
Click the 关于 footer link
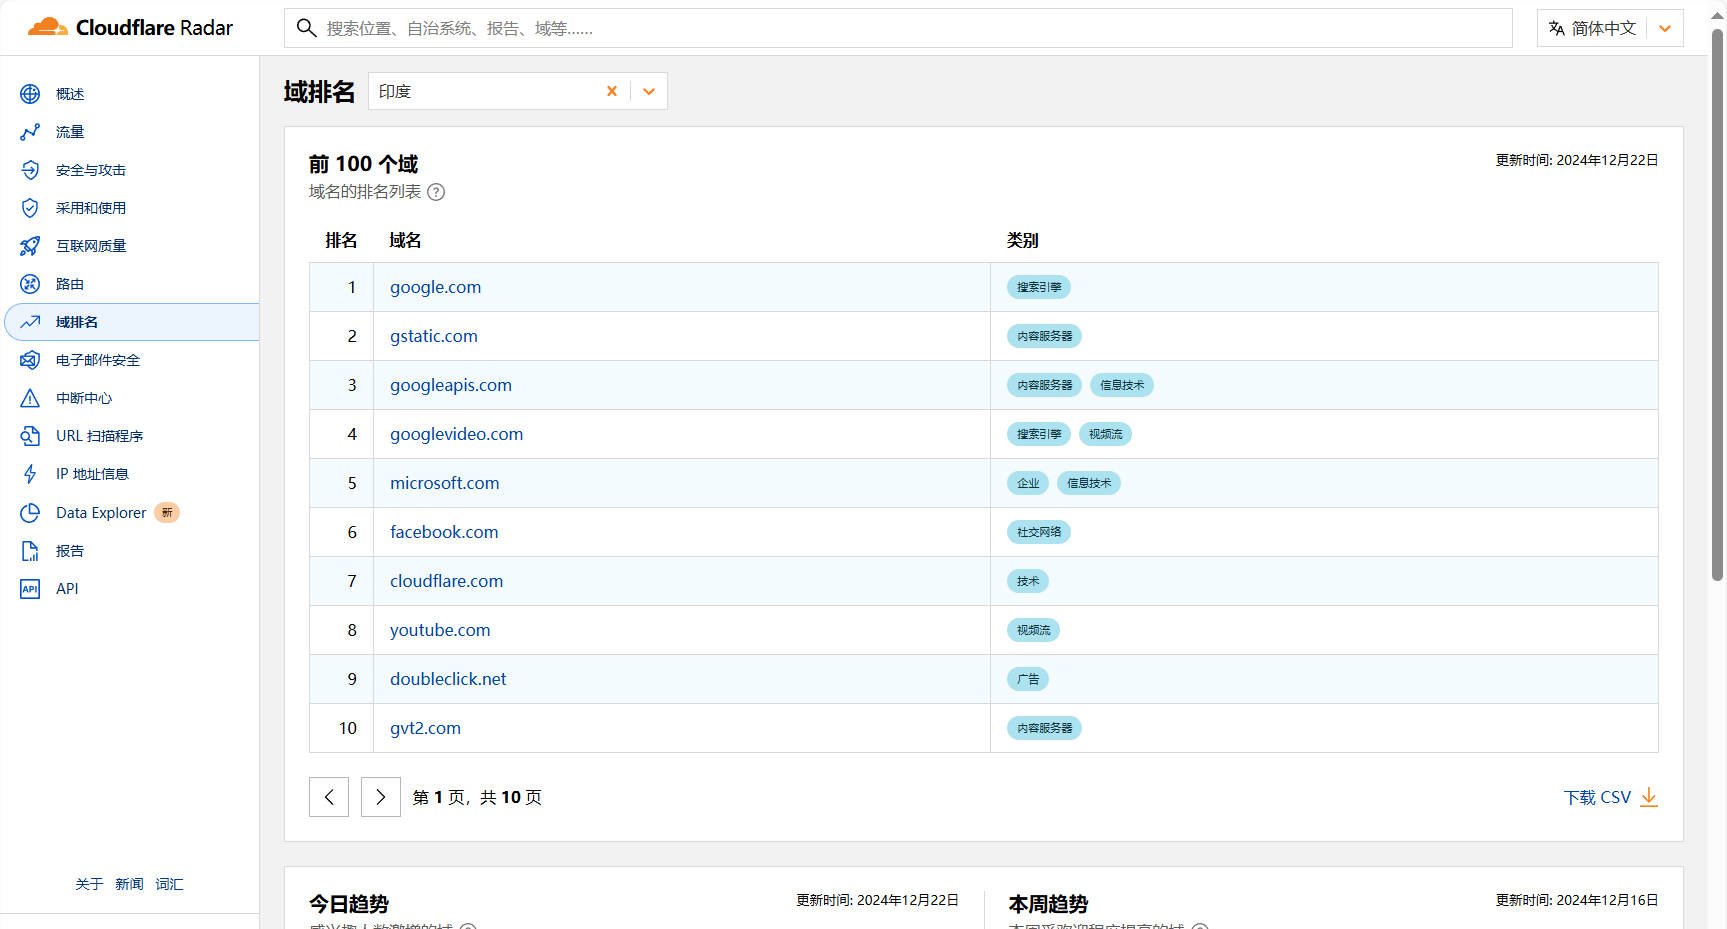[89, 884]
